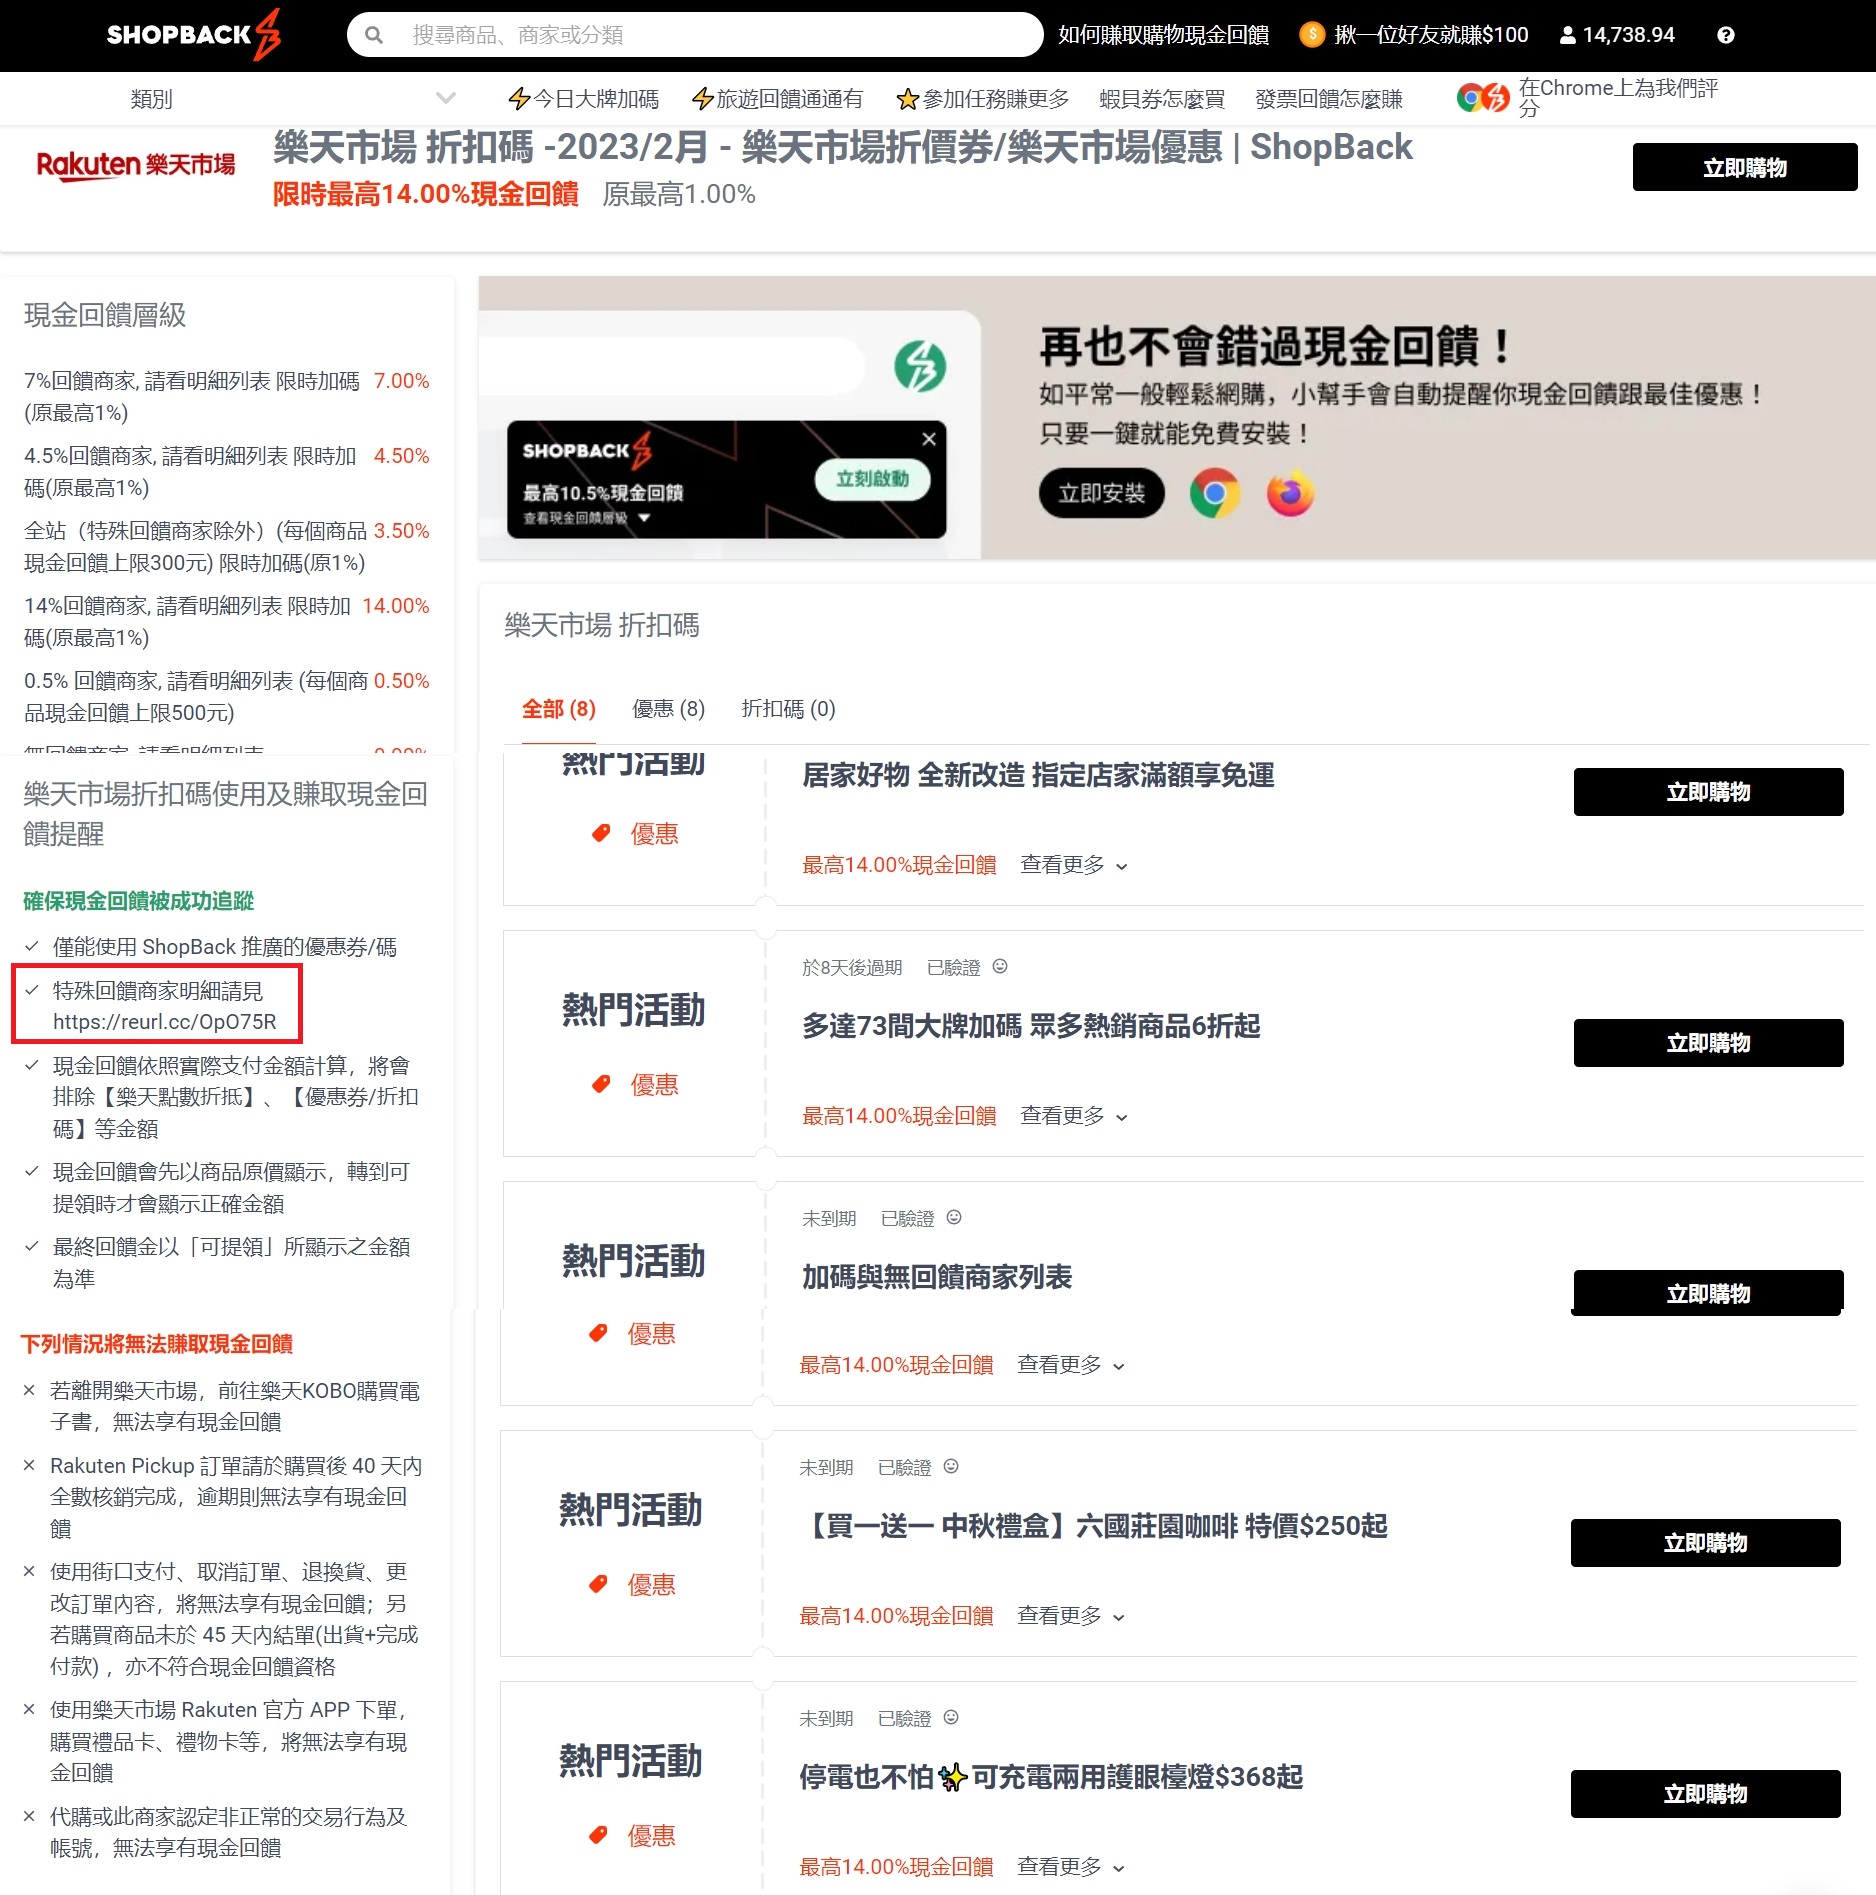Click verified smiley on 加碼與無回饋商家列表 deal
1876x1895 pixels.
click(x=954, y=1217)
